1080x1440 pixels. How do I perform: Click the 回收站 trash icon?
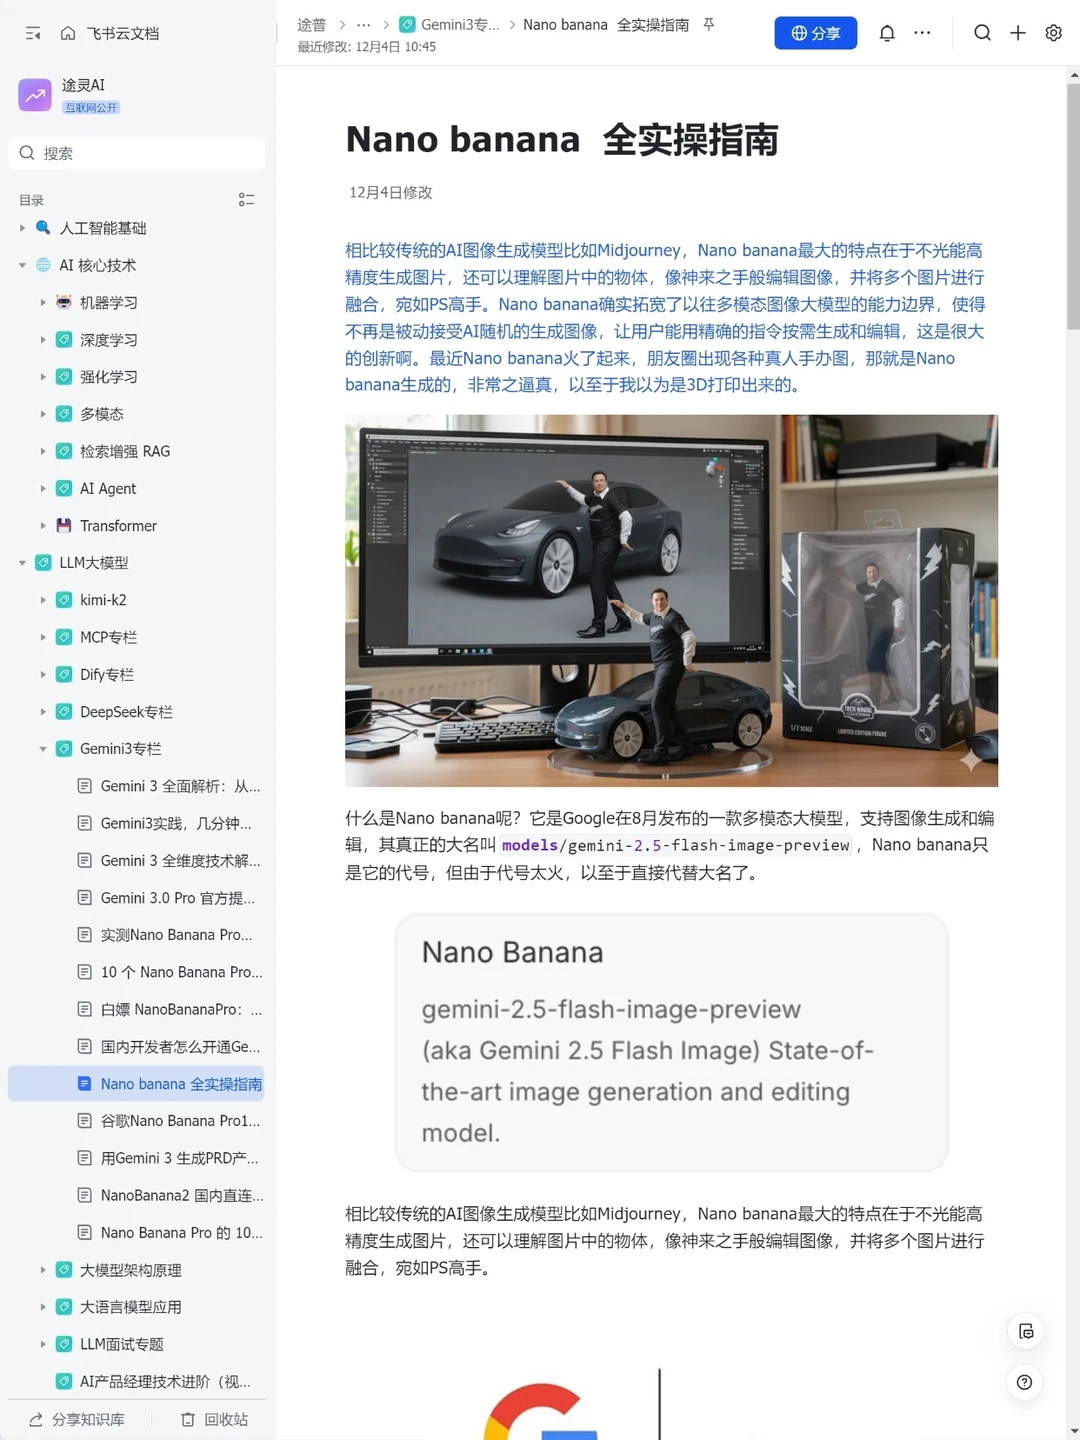188,1419
